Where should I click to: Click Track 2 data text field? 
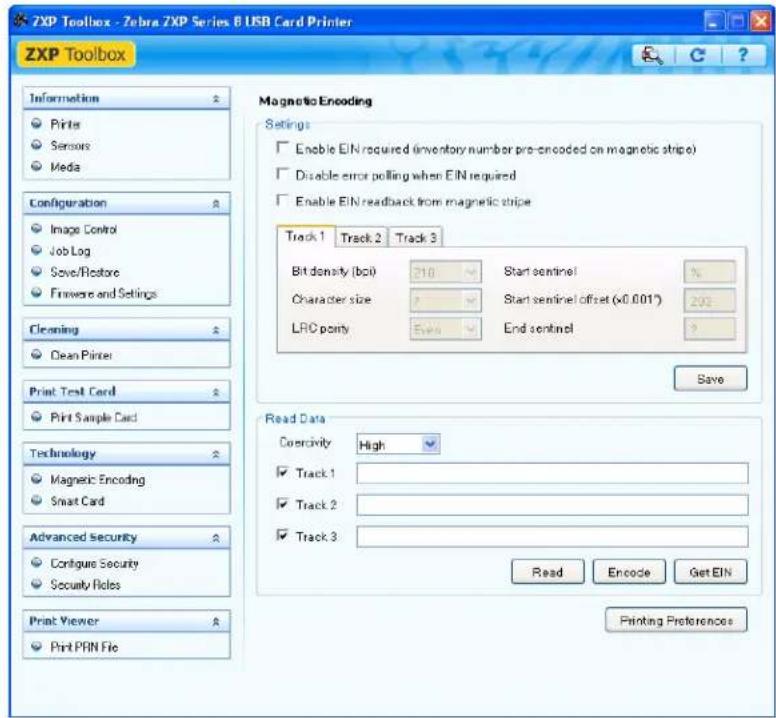click(x=552, y=505)
